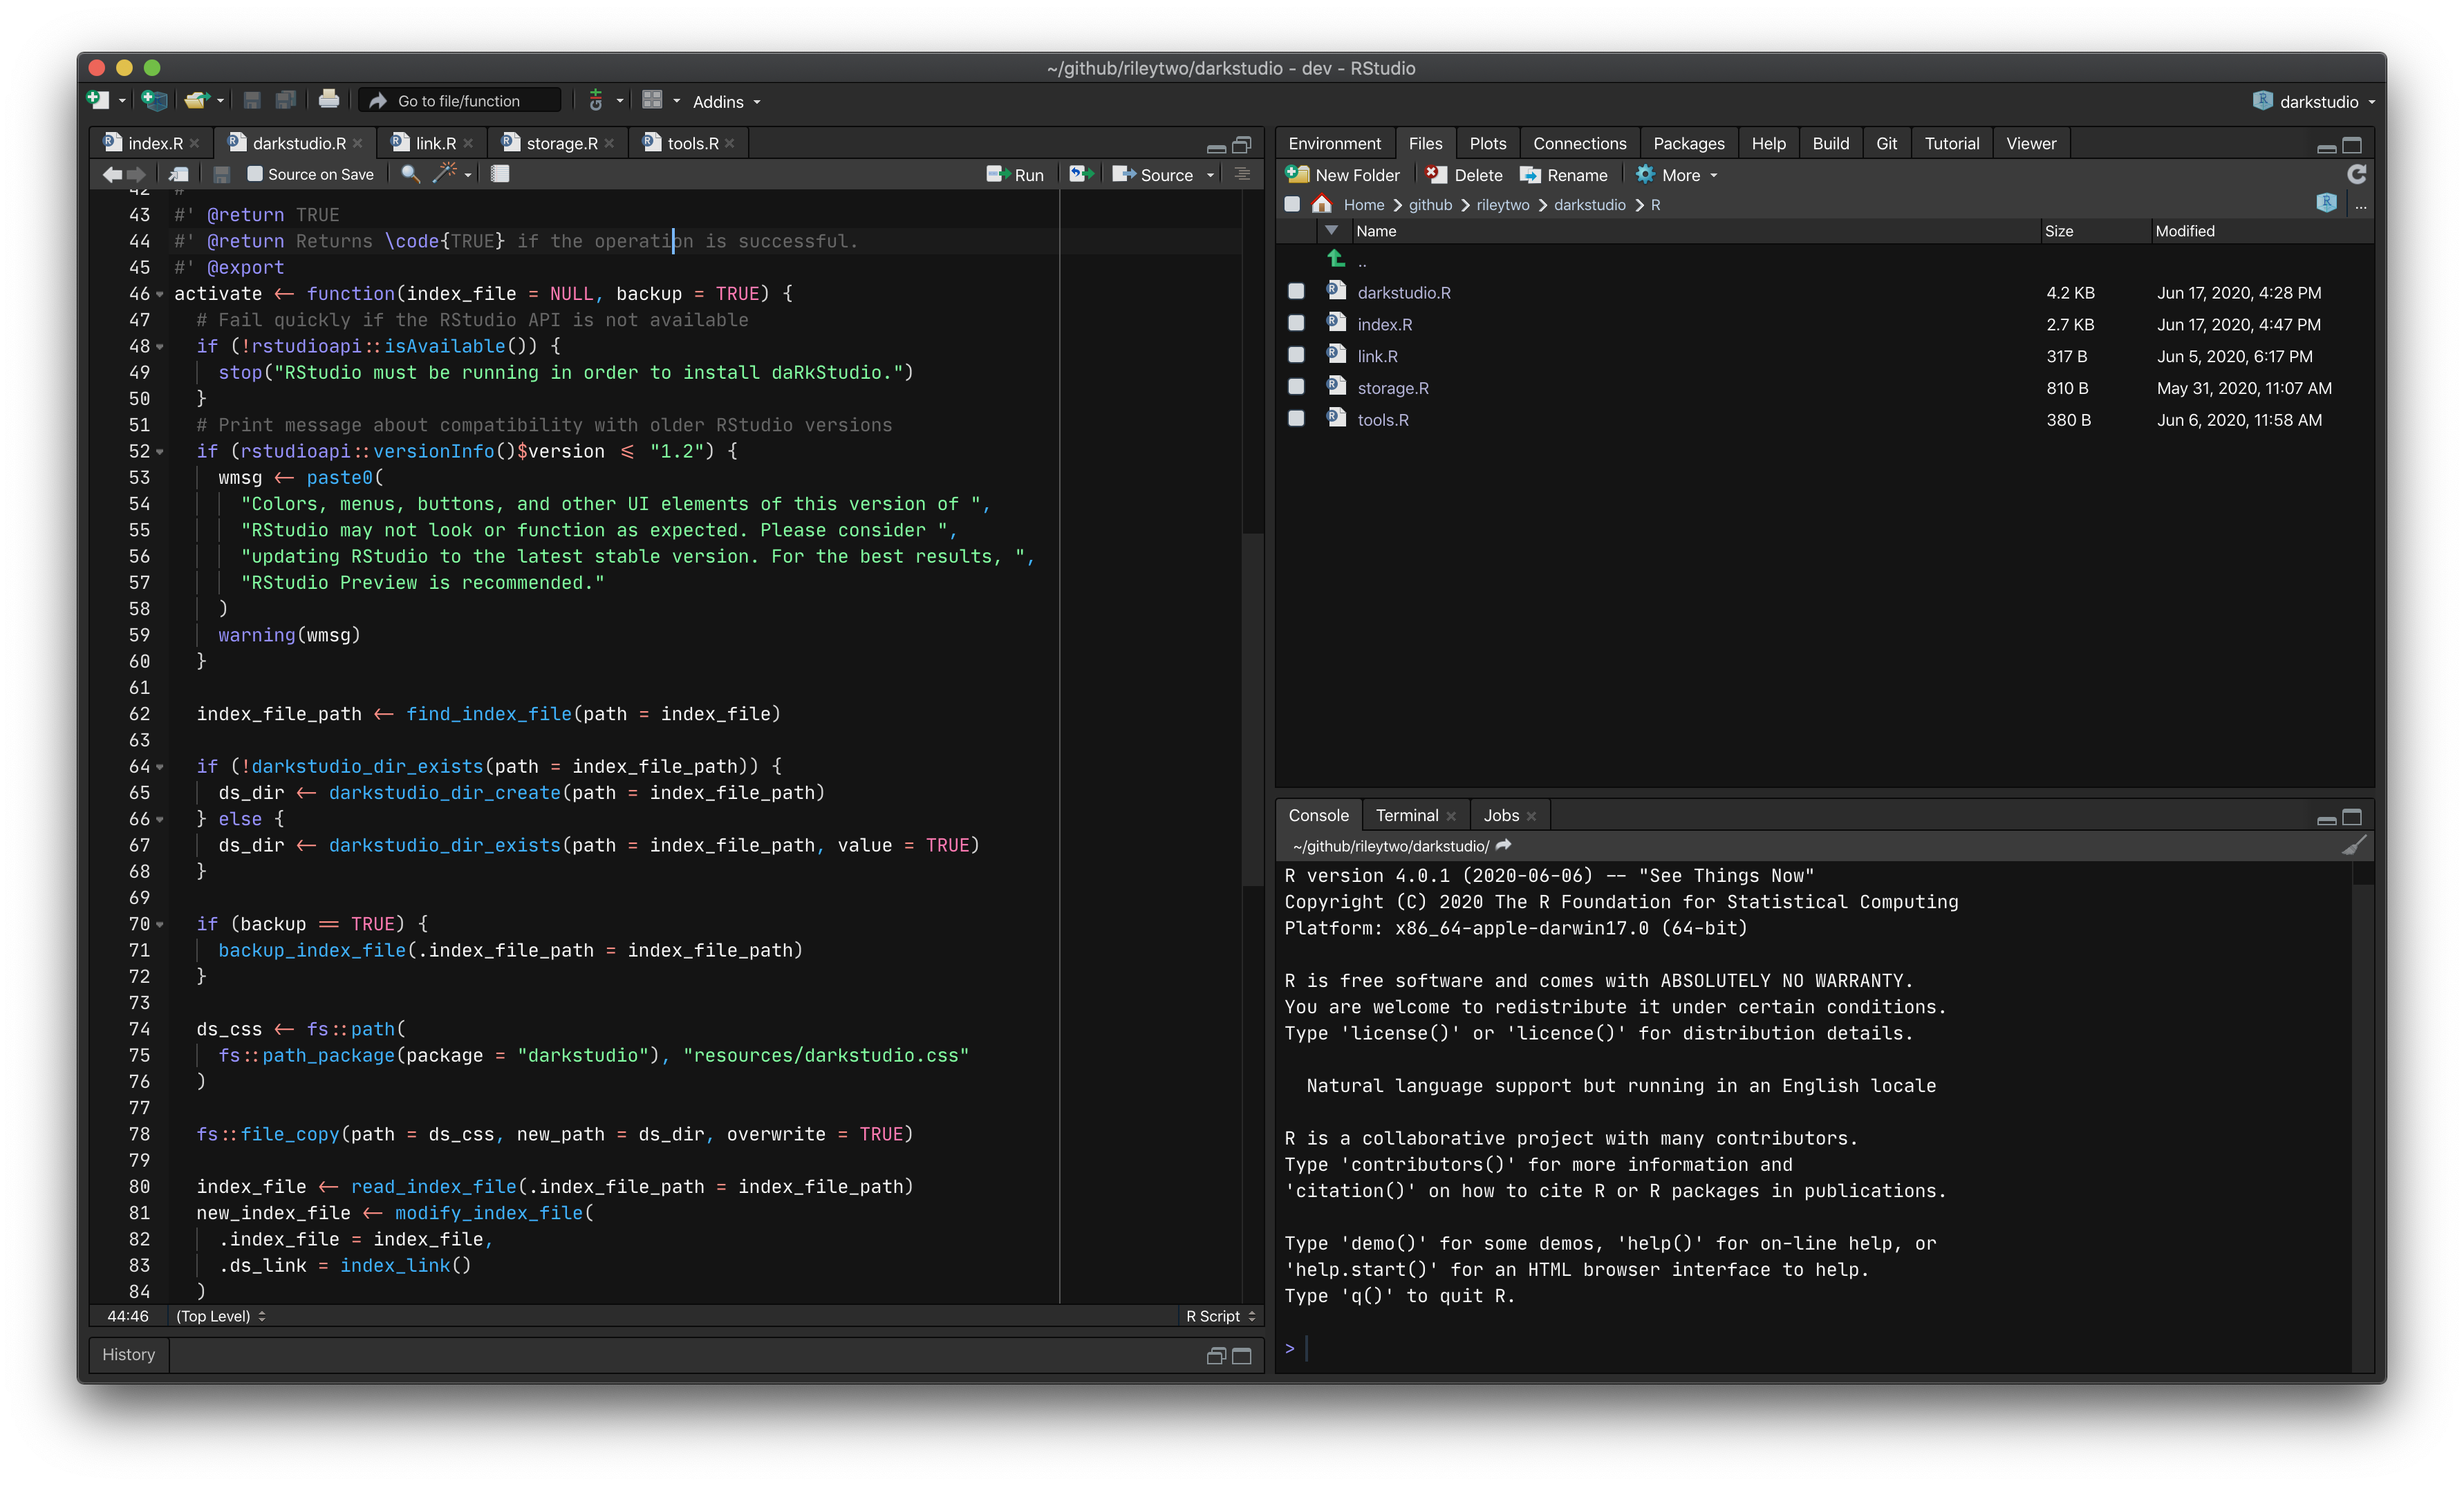Click the re-run previous code icon
The image size is (2464, 1486).
point(1081,174)
